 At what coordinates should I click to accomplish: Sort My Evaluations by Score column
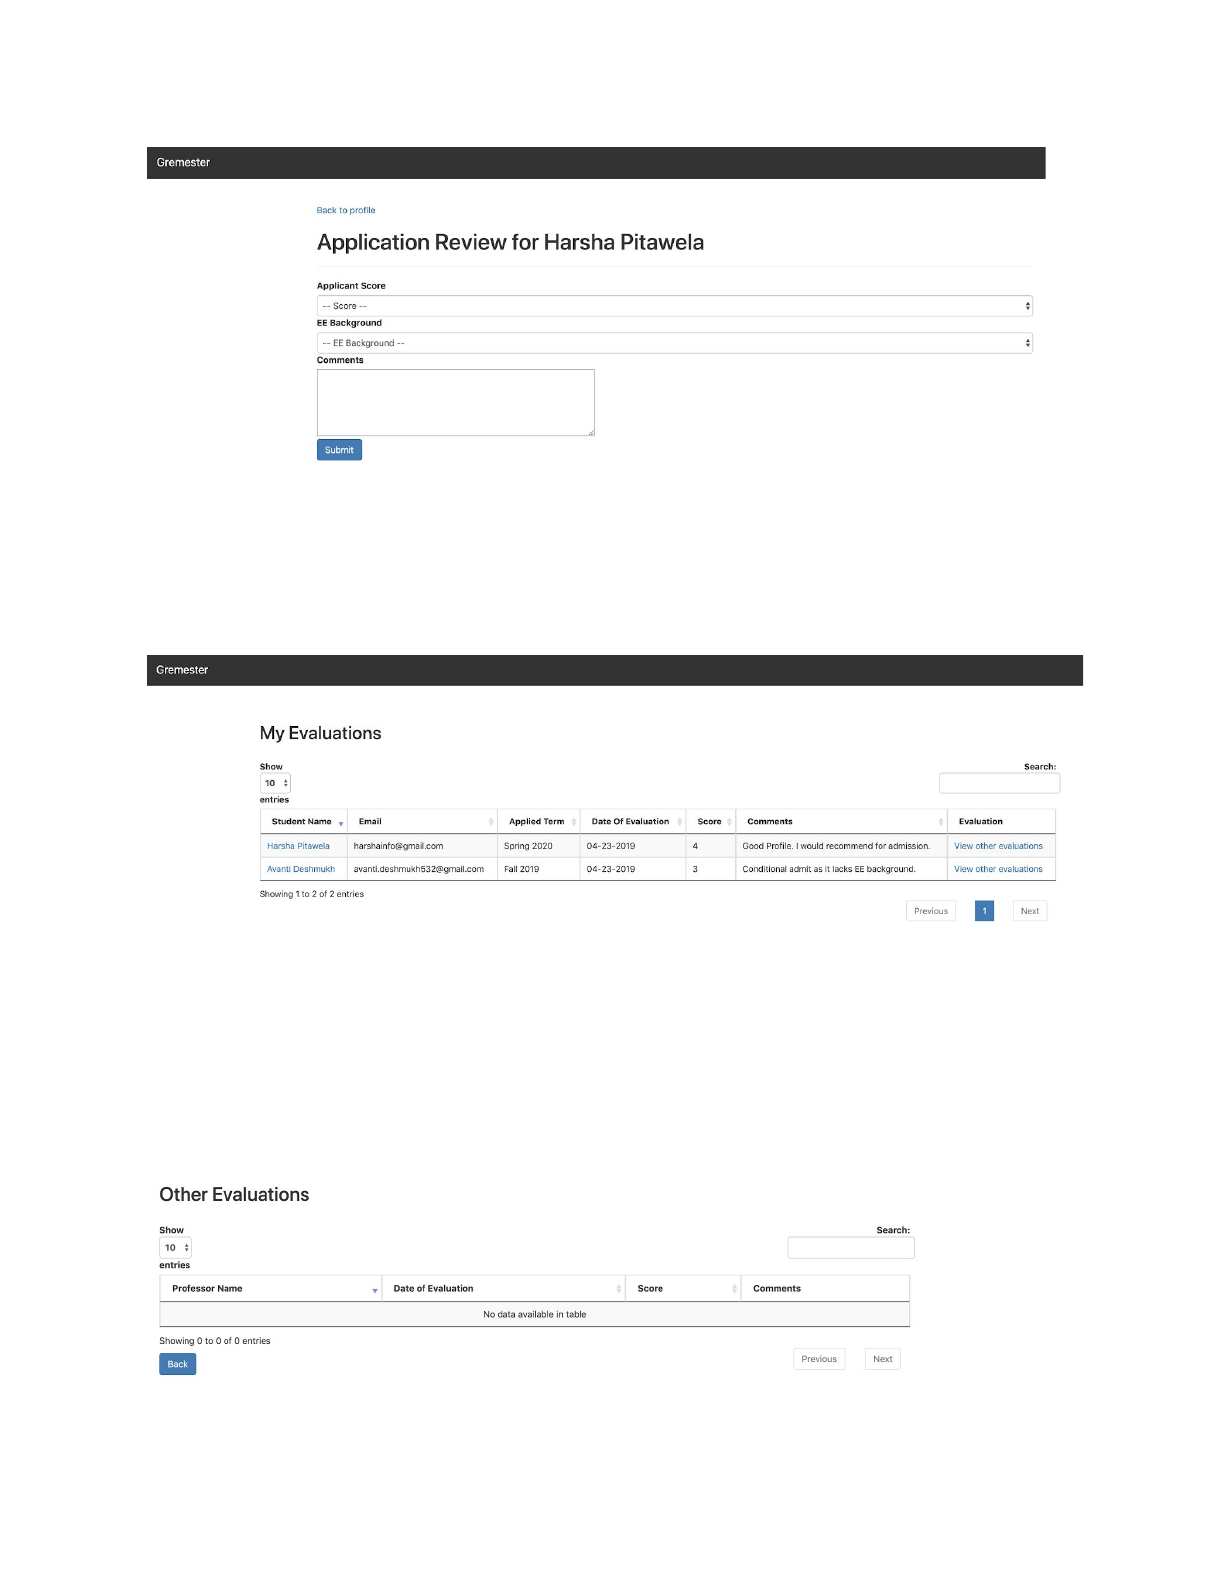click(711, 821)
